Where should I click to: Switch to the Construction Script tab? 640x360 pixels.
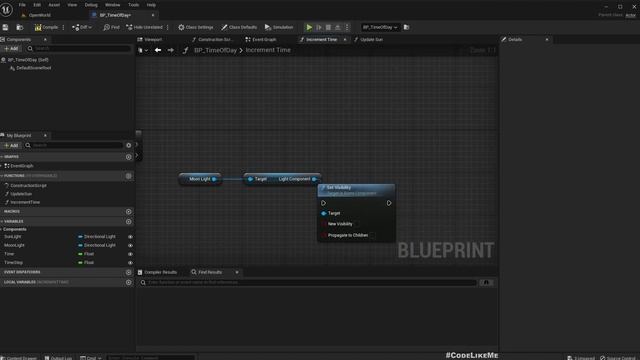pyautogui.click(x=213, y=40)
